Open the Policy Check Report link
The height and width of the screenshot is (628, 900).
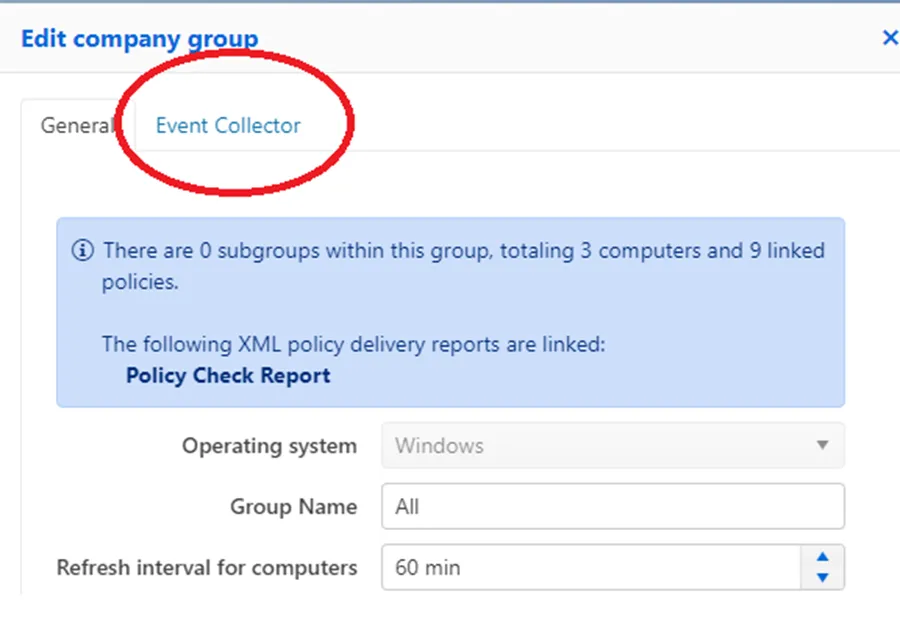pyautogui.click(x=228, y=375)
